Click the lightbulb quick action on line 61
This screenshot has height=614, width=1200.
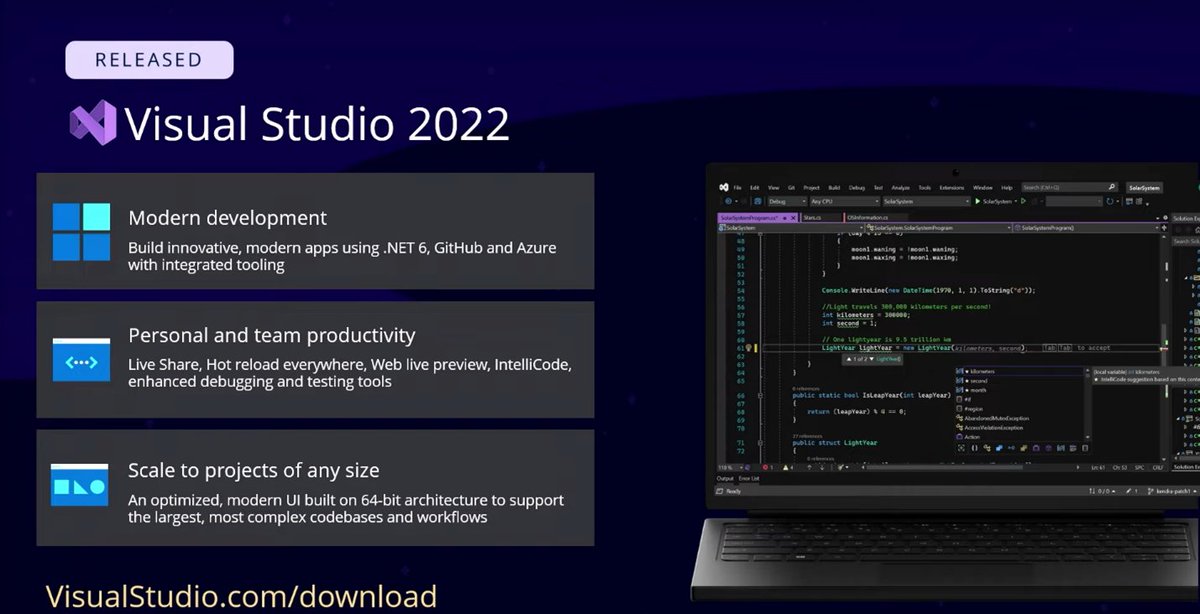pos(749,348)
